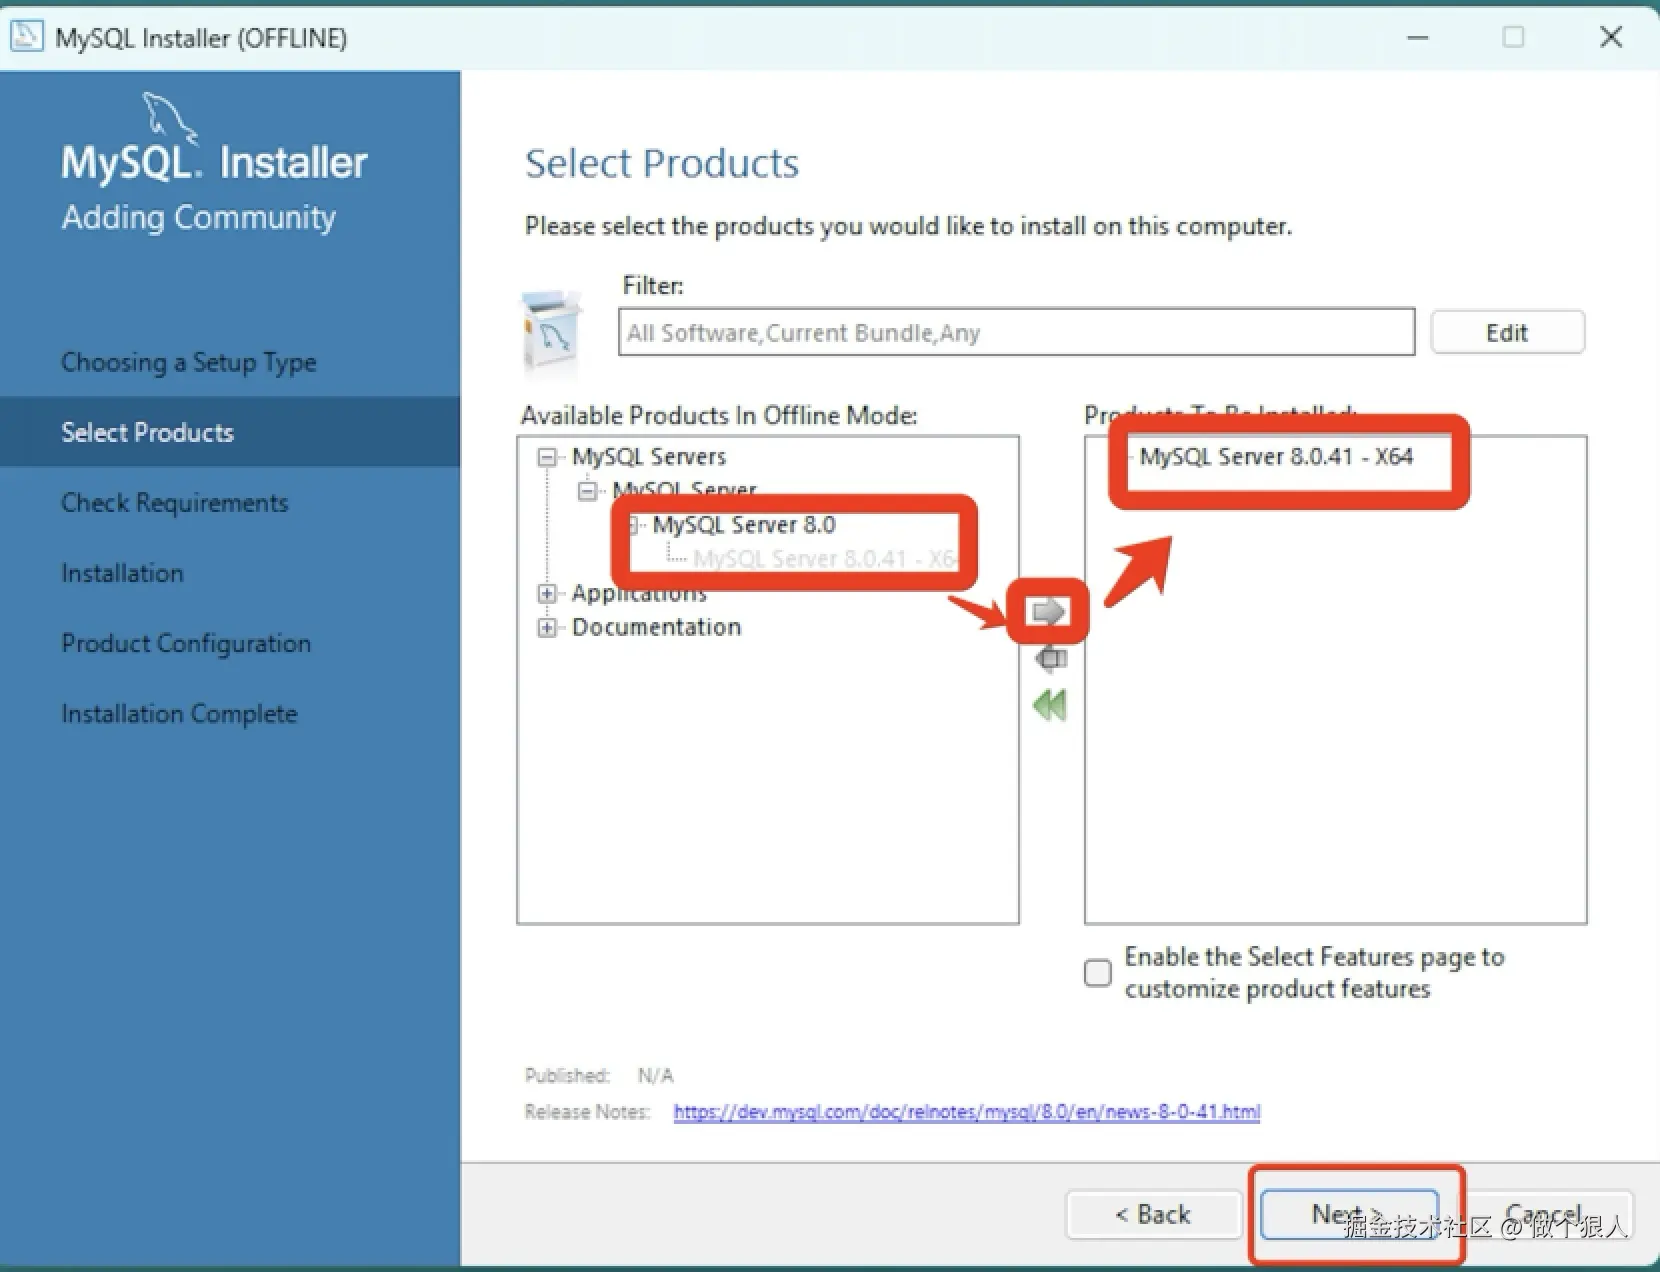
Task: Open the release notes news-8-0-41 link
Action: pos(967,1112)
